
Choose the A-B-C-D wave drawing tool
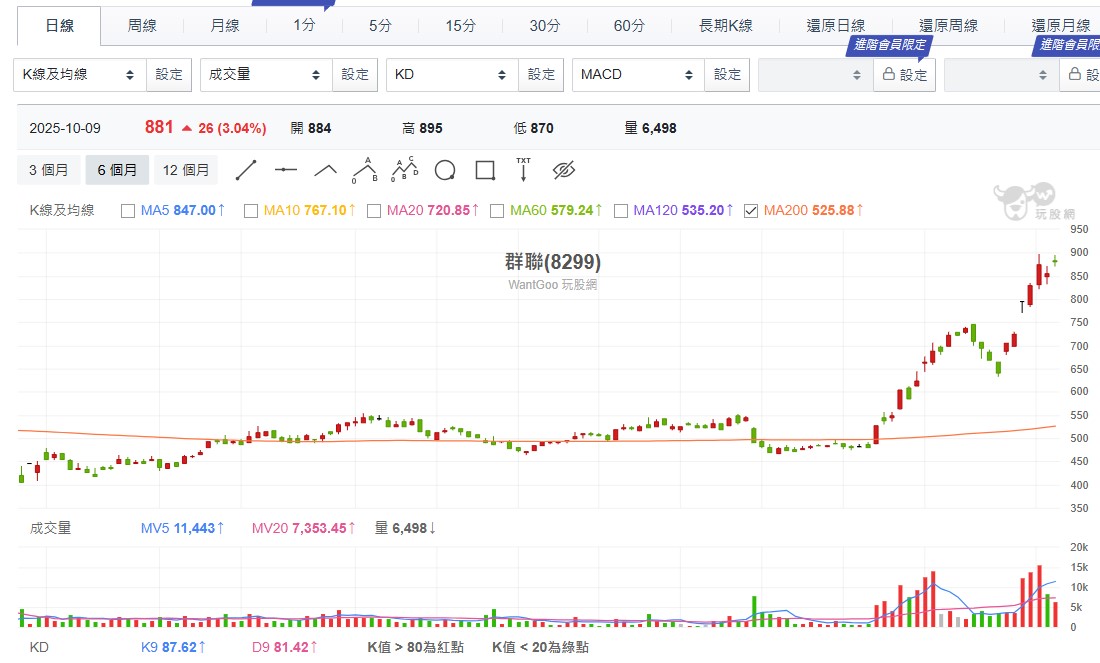click(404, 169)
